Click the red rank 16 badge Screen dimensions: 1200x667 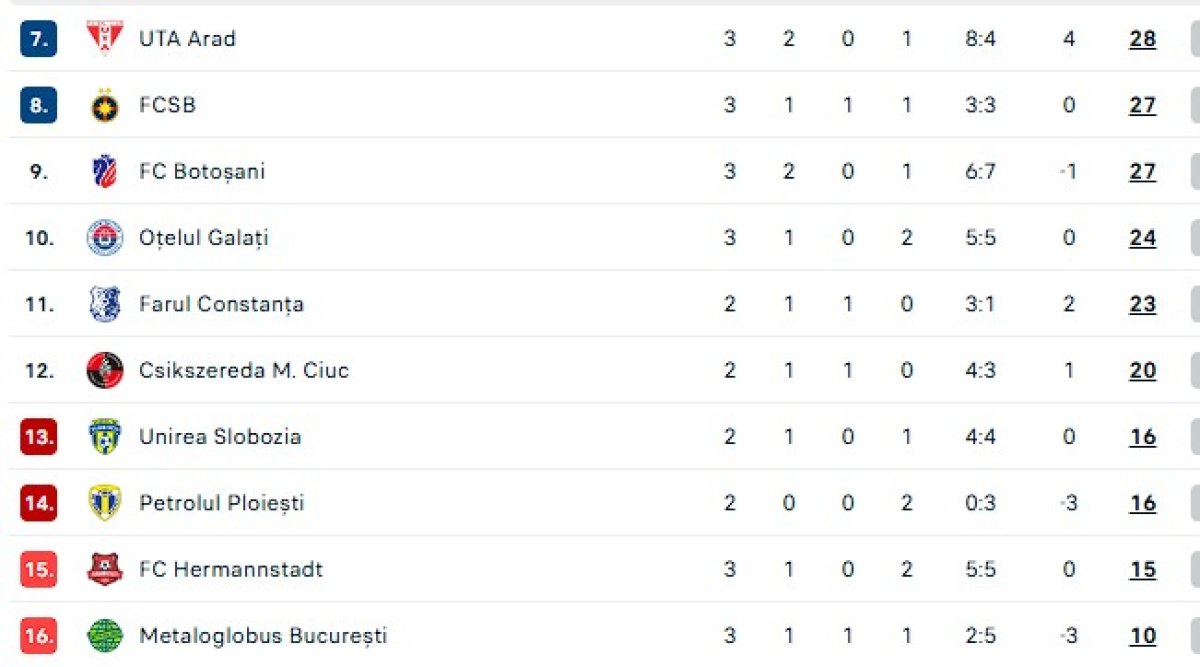[38, 635]
